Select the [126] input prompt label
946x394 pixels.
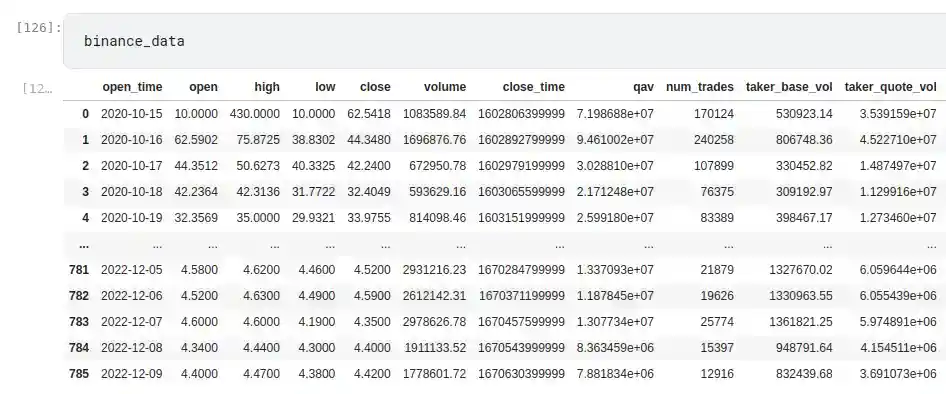[x=39, y=28]
